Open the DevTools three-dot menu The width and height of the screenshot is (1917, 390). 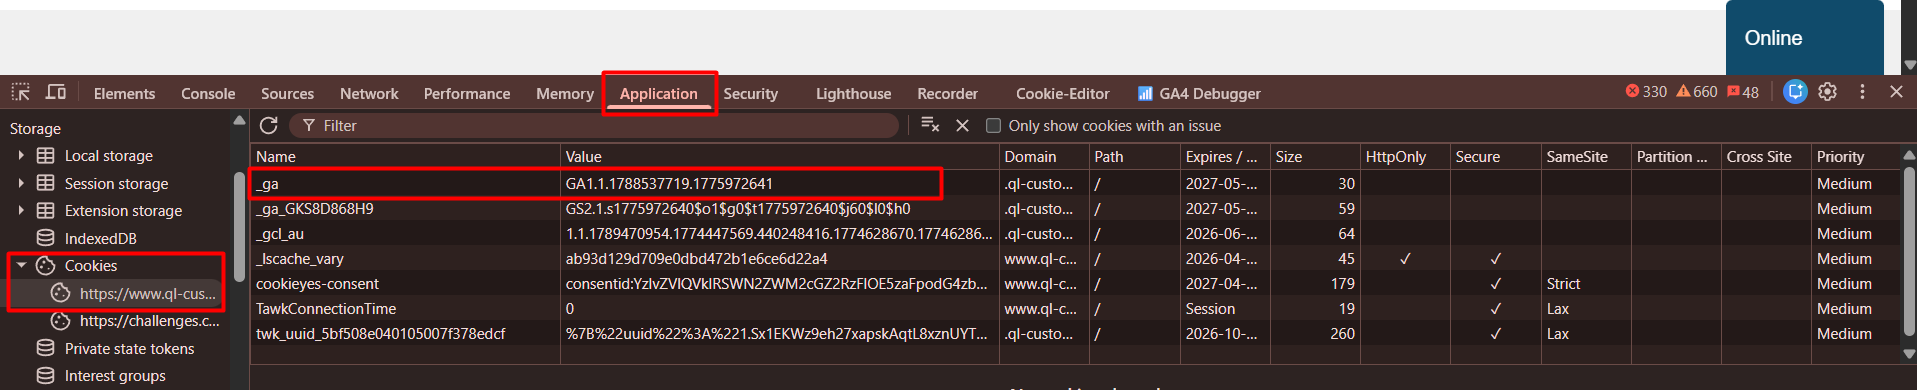pyautogui.click(x=1862, y=92)
